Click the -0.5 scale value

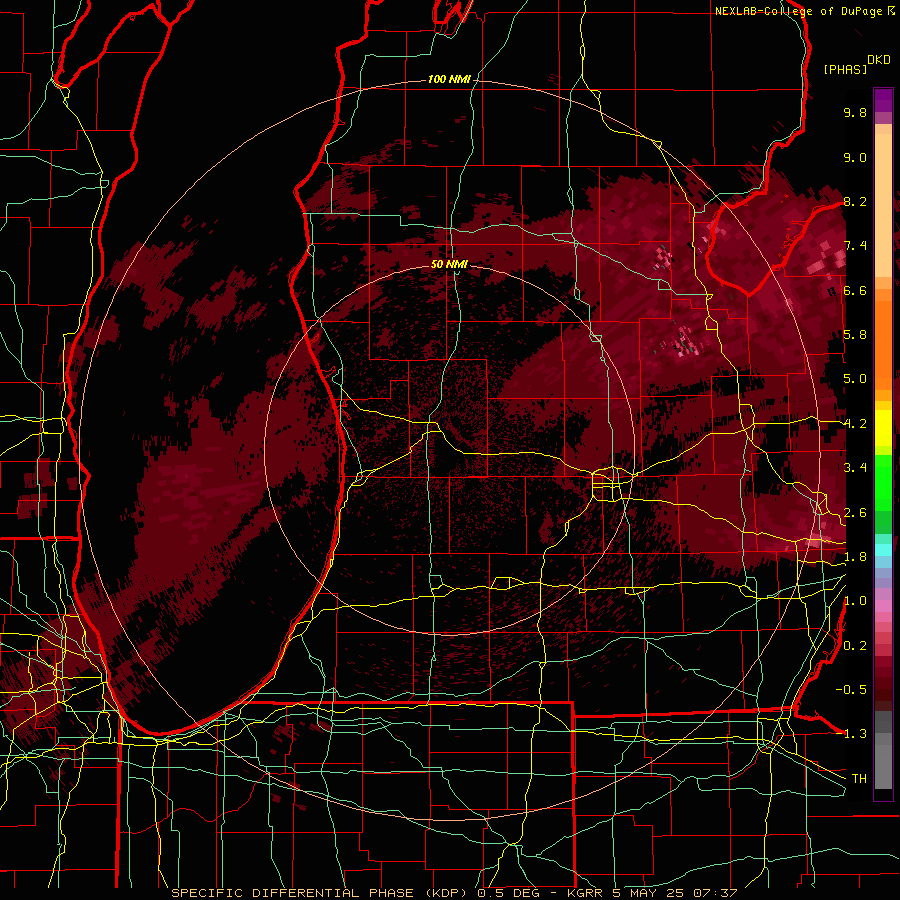851,690
